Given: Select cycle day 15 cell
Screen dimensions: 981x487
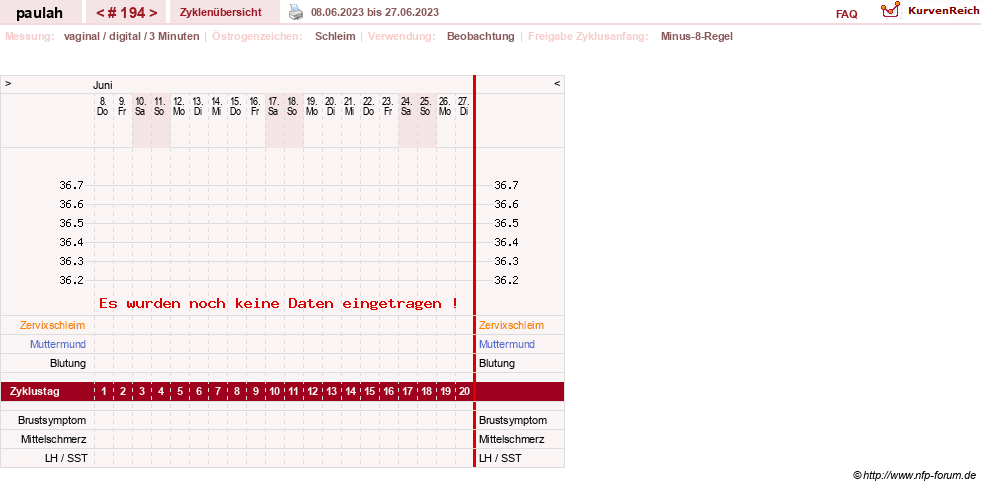Looking at the screenshot, I should point(369,392).
